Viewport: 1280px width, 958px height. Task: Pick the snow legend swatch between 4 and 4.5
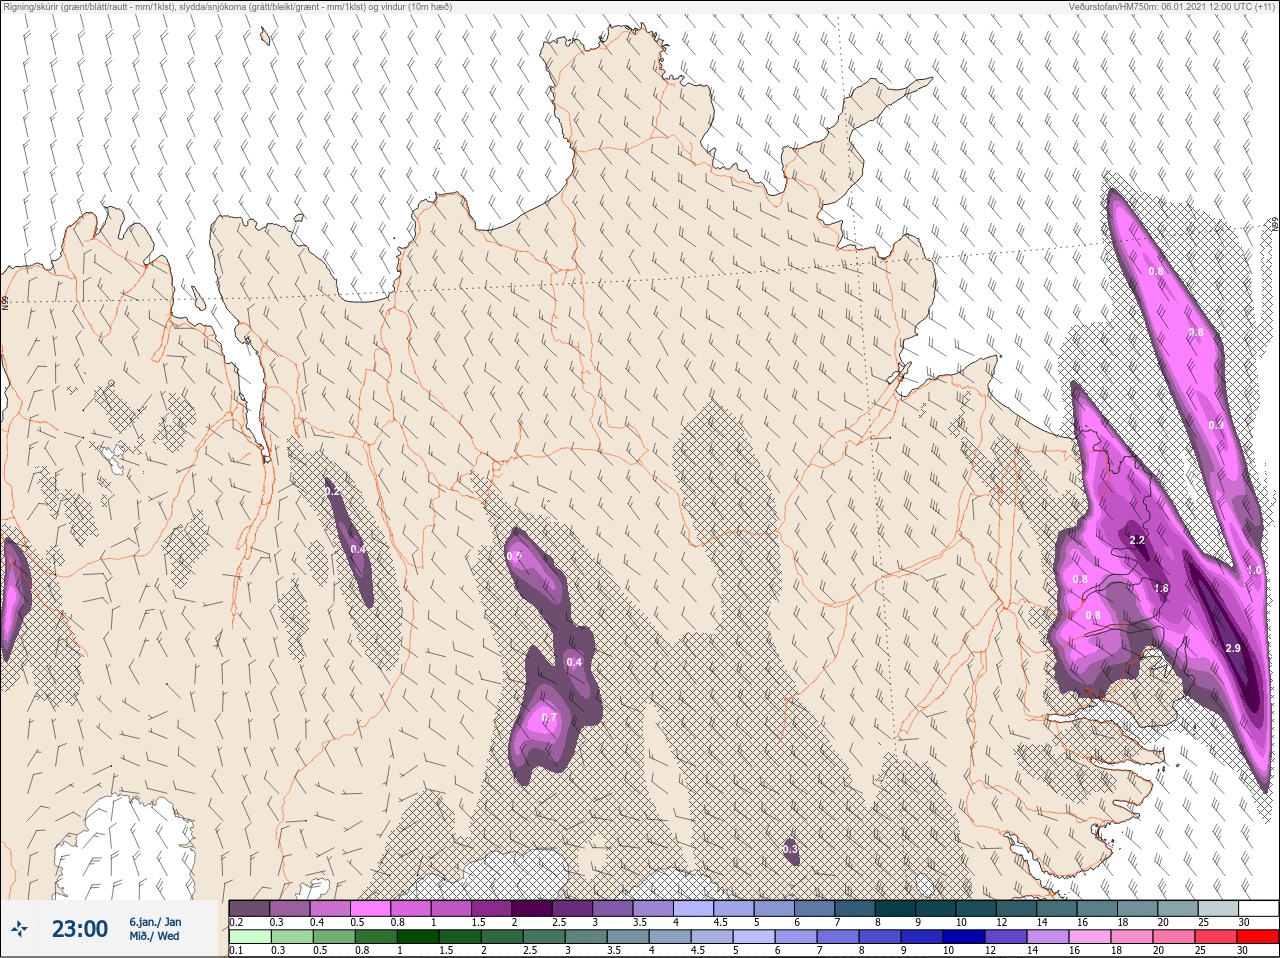tap(694, 908)
